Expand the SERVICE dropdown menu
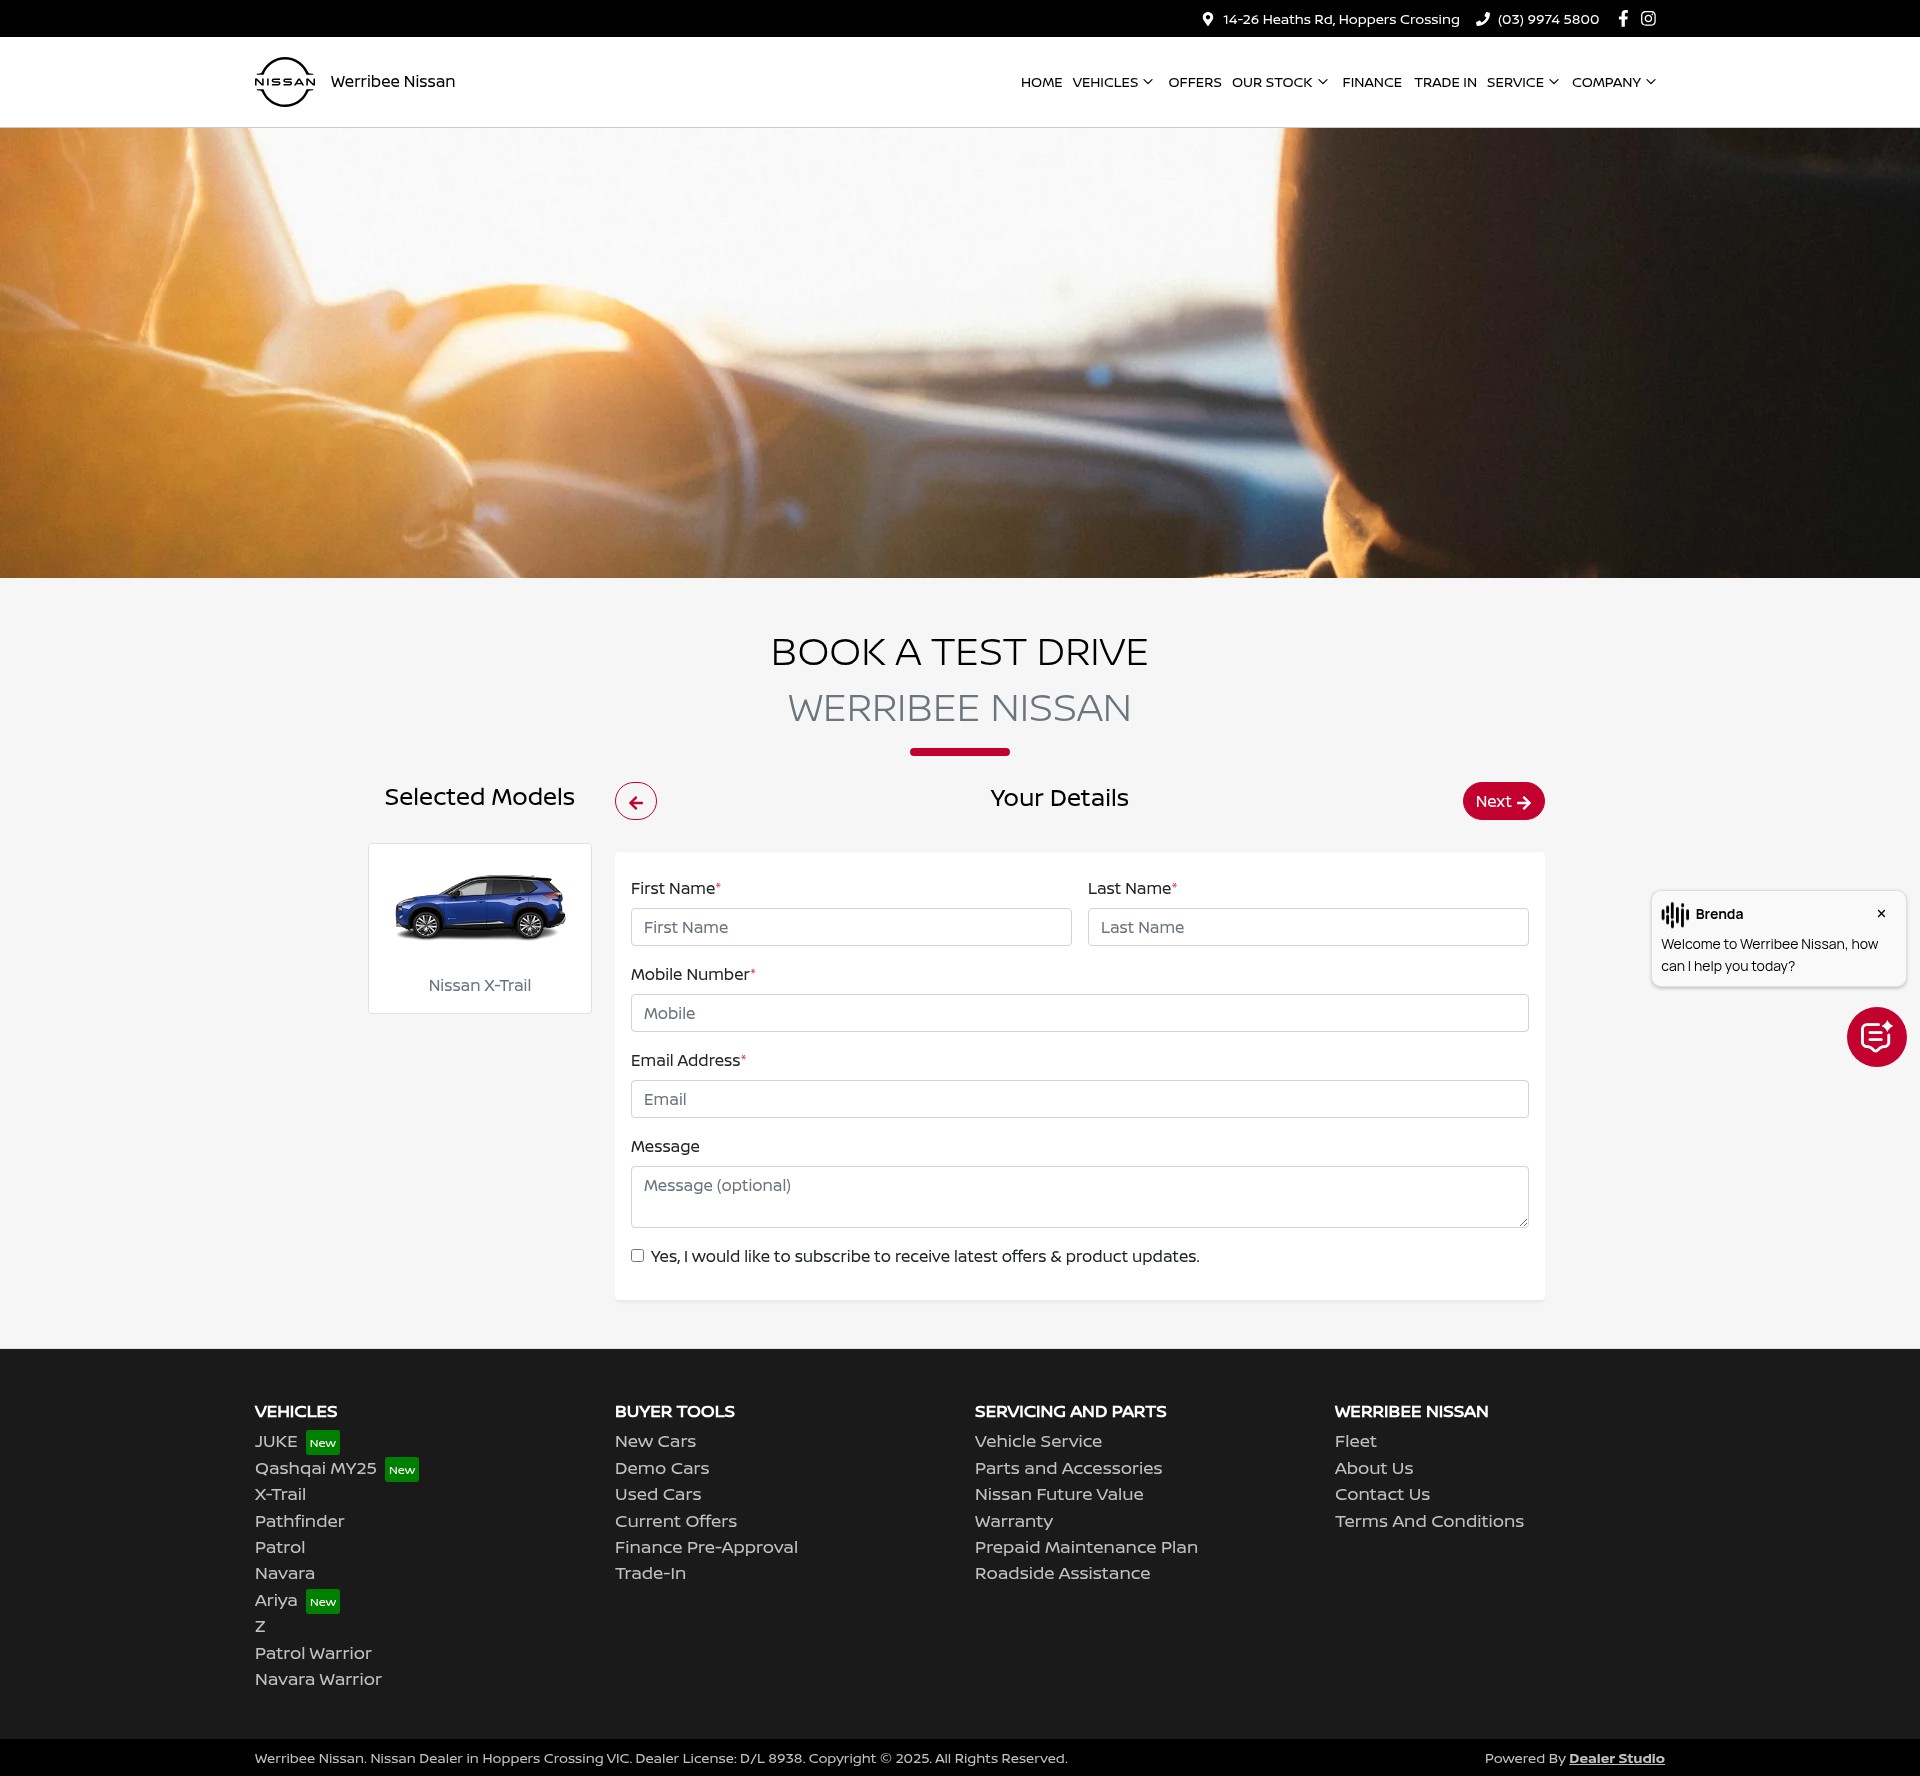 [1523, 82]
